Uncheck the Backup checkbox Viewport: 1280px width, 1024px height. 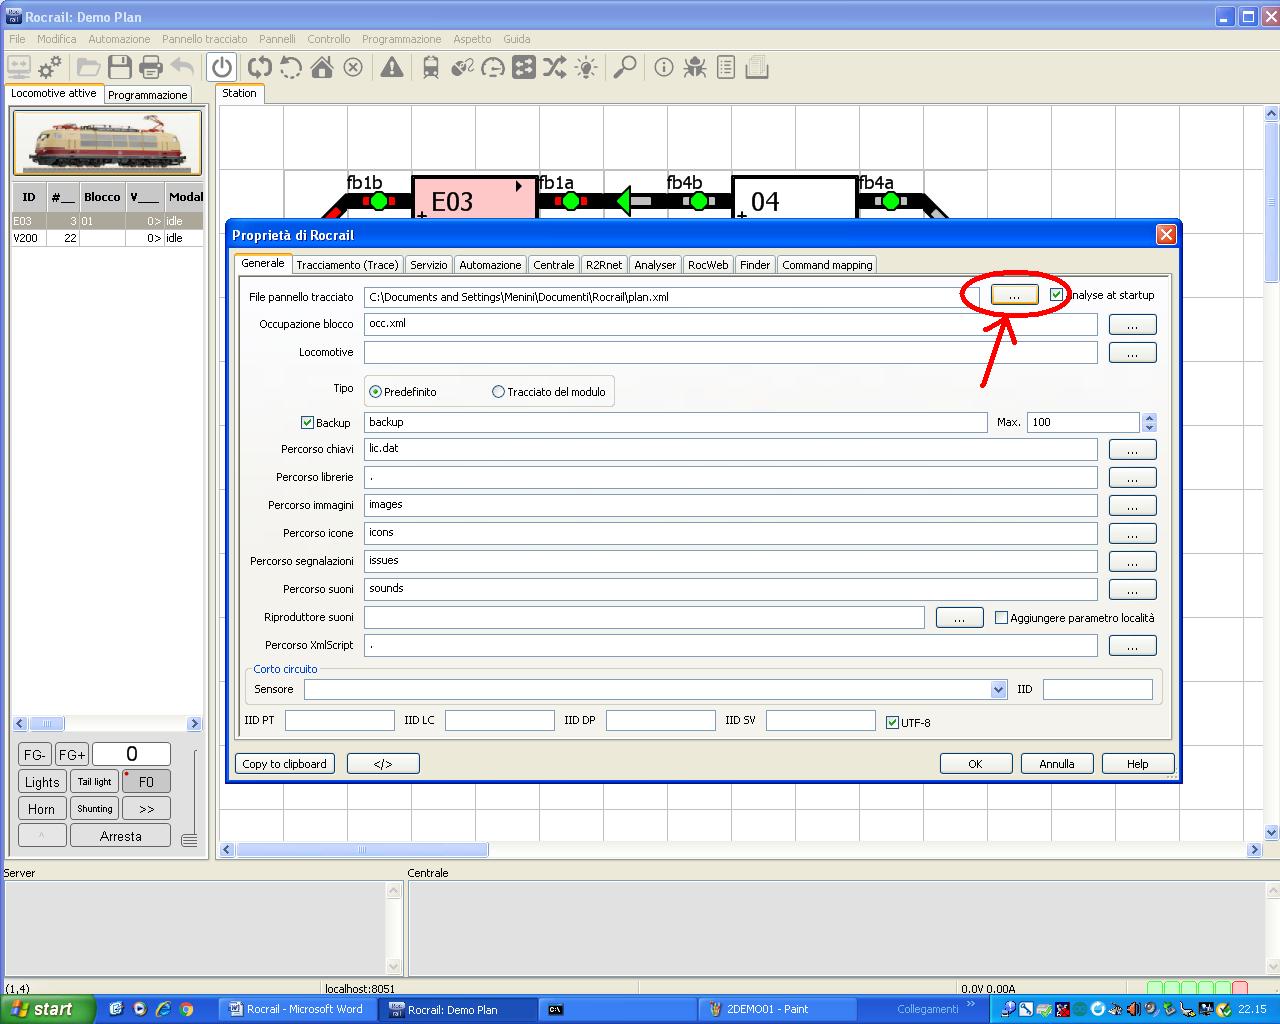[x=308, y=422]
